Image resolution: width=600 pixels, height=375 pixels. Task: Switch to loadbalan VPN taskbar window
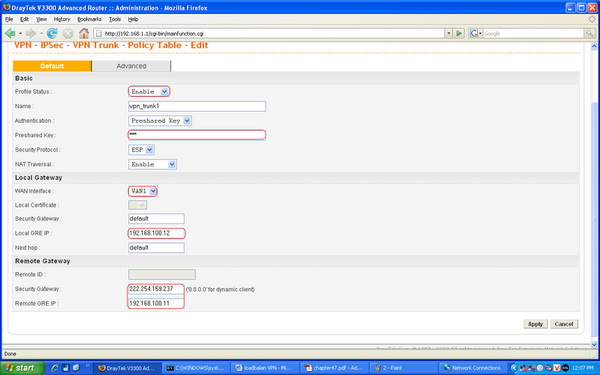[x=265, y=368]
